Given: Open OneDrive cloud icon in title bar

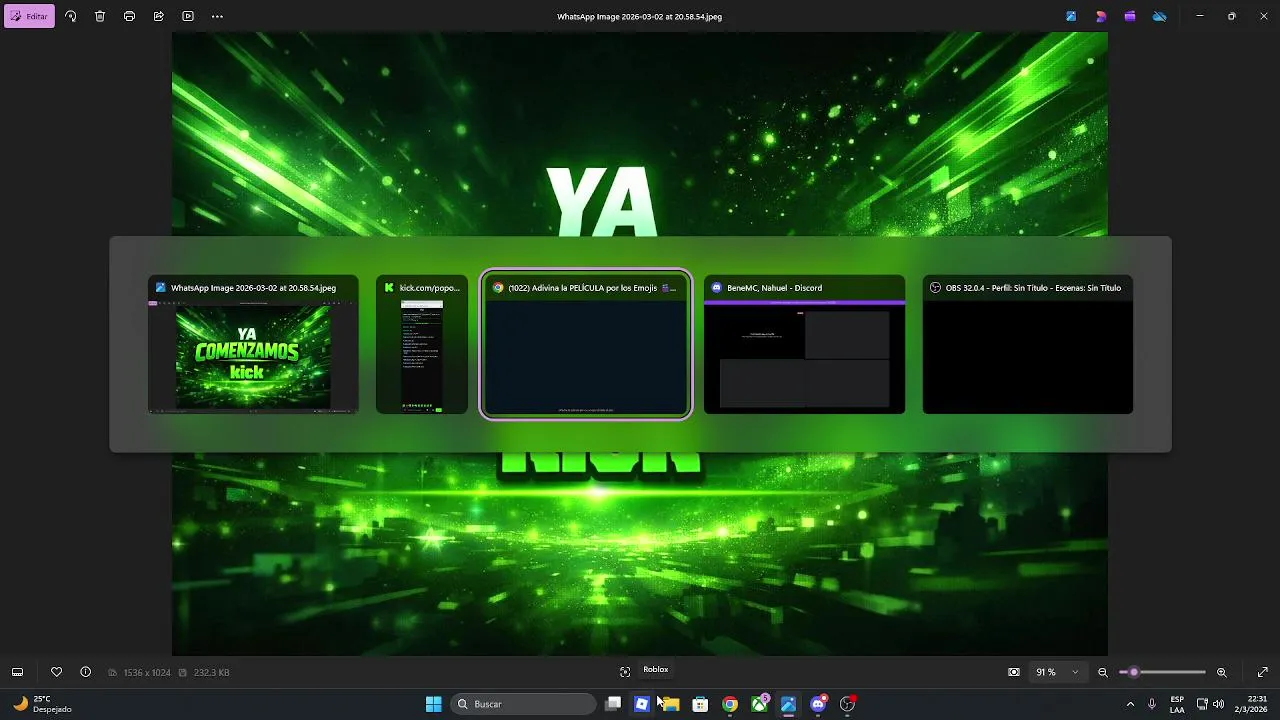Looking at the screenshot, I should click(1160, 16).
